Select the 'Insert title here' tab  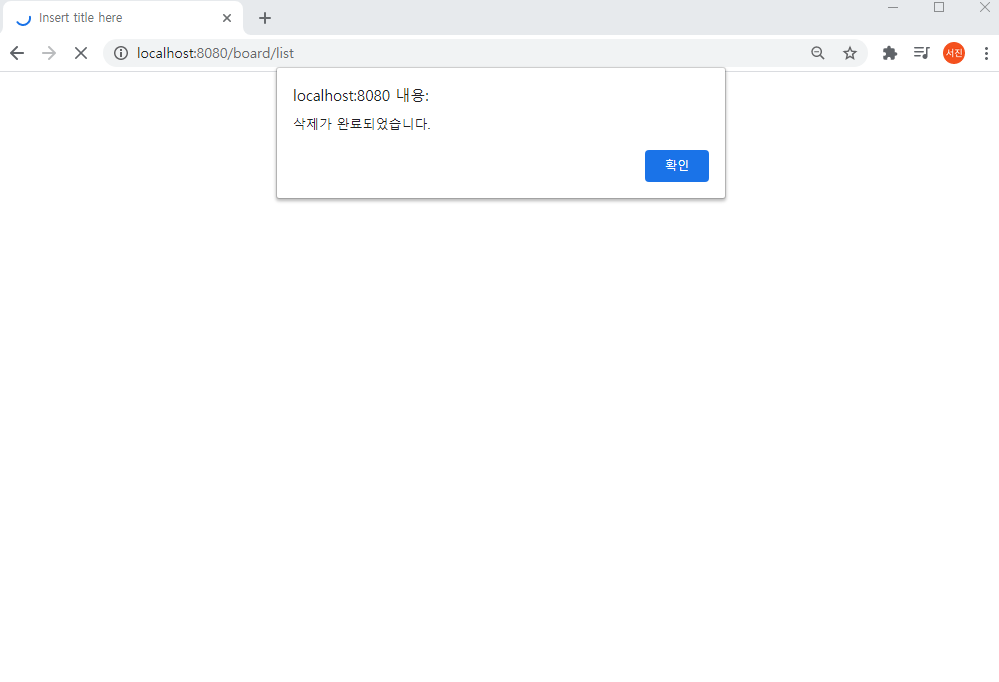point(122,18)
